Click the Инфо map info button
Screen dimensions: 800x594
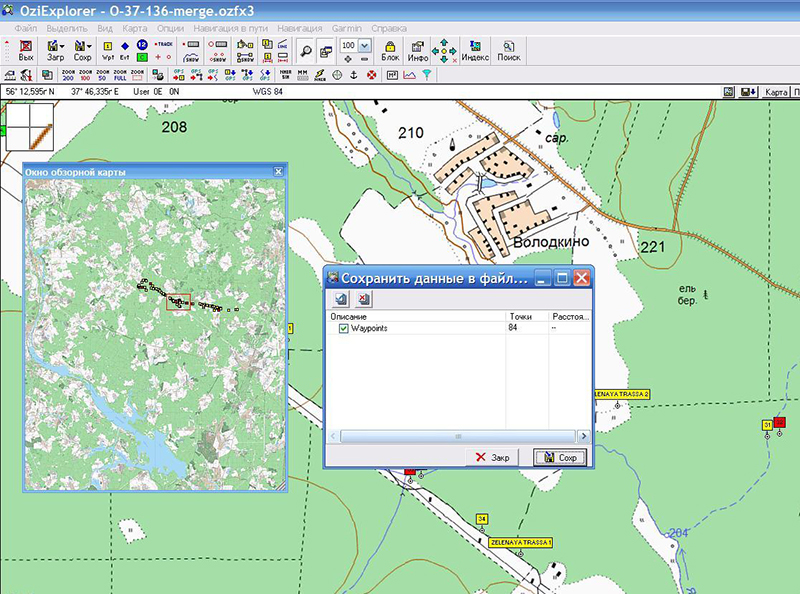(x=418, y=51)
